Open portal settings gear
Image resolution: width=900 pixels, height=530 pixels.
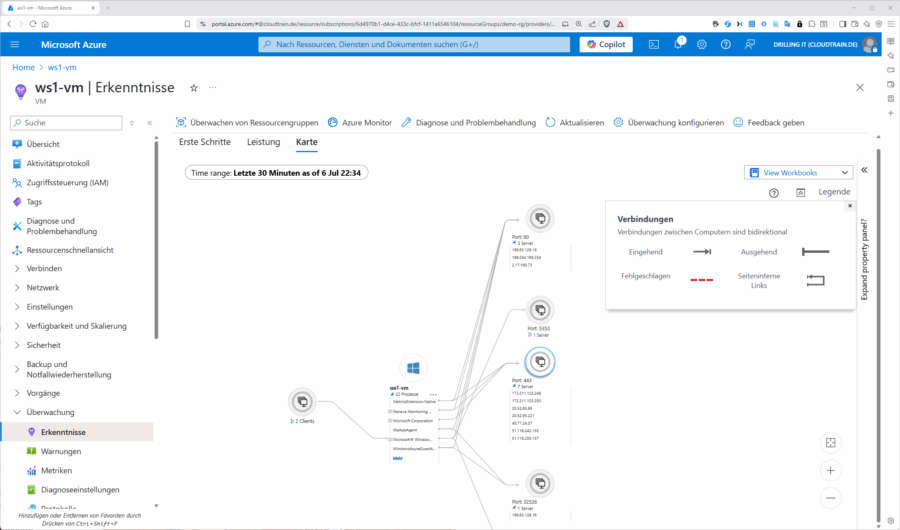tap(702, 44)
